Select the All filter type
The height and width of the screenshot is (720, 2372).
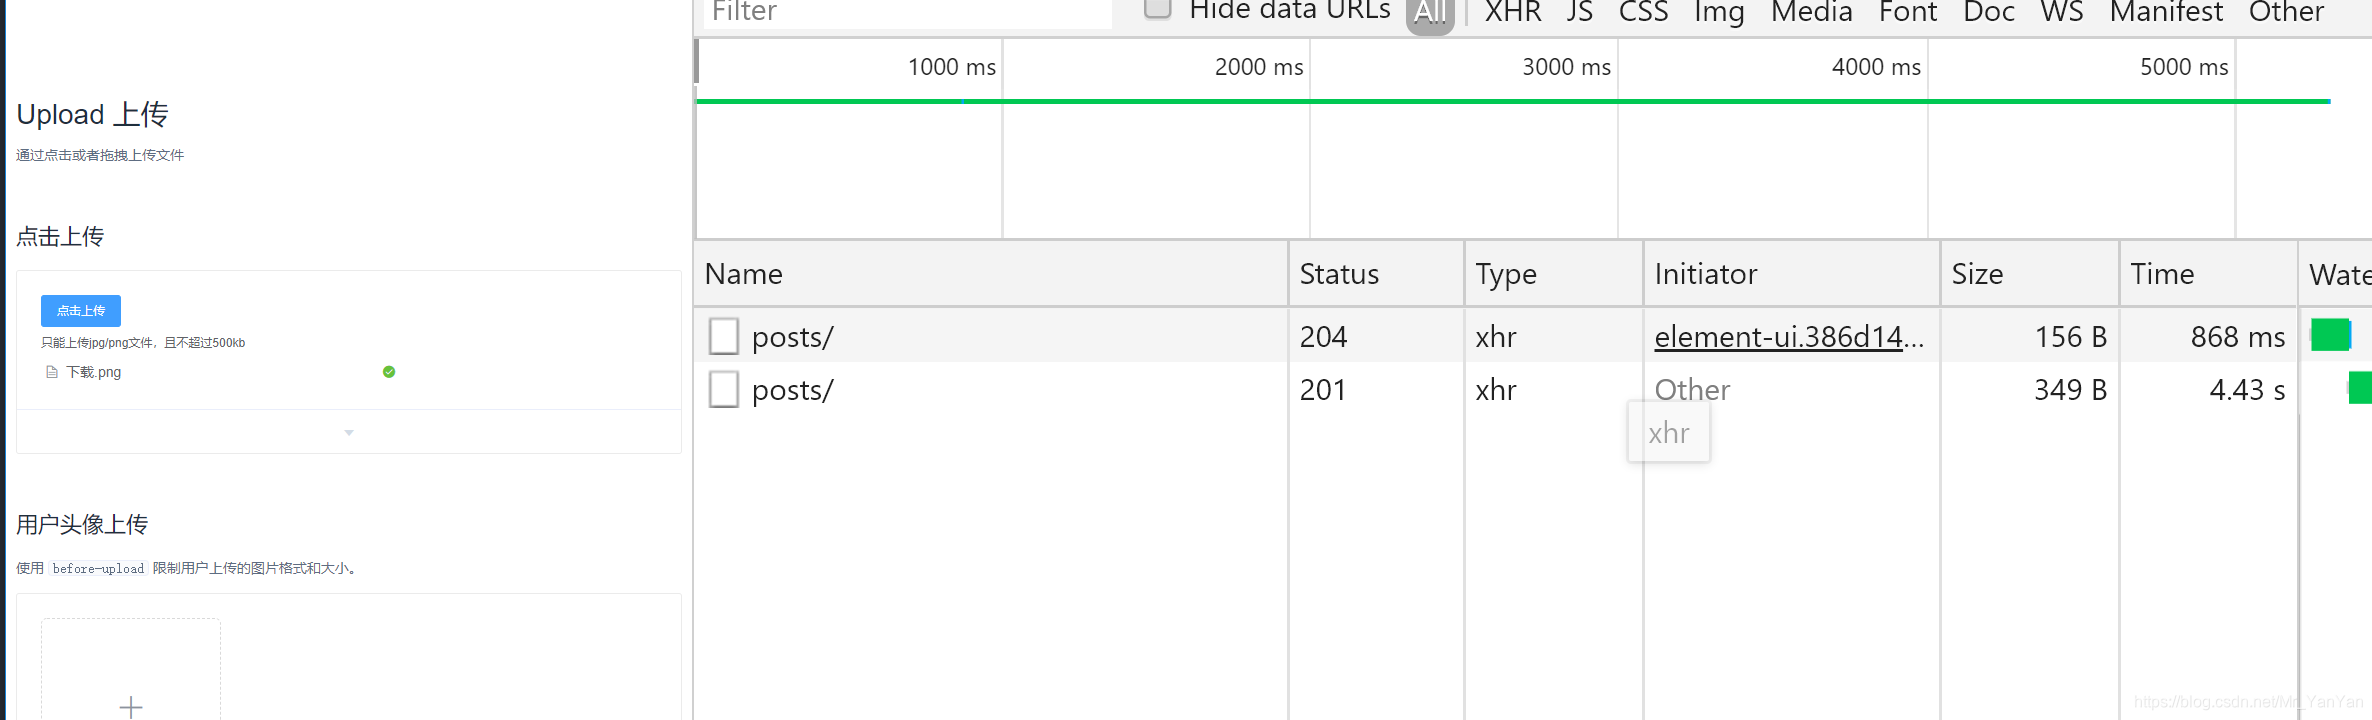(1429, 13)
